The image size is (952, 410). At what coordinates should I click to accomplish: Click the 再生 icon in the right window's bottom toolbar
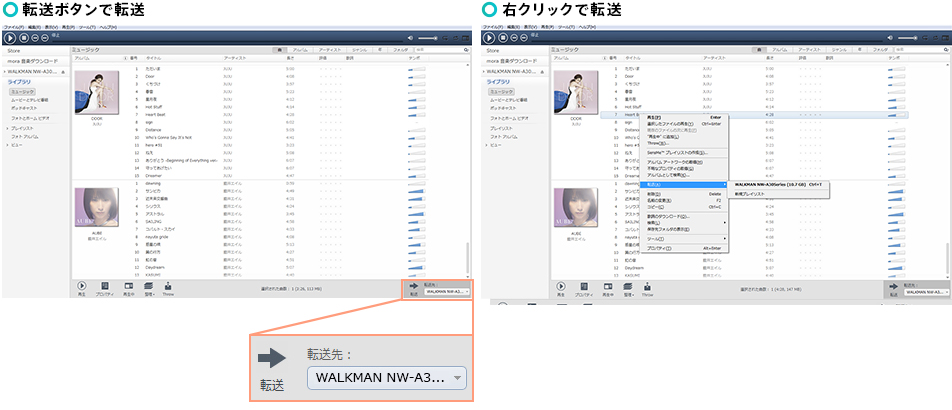[562, 288]
